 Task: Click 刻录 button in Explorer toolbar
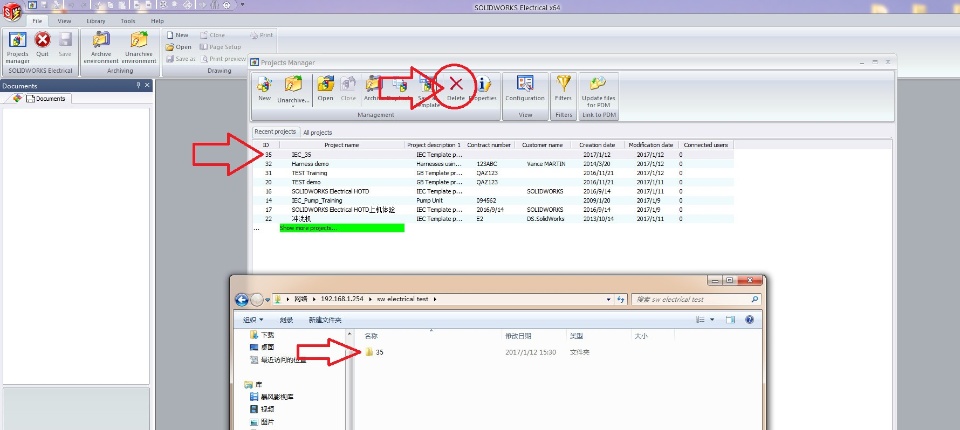tap(287, 320)
